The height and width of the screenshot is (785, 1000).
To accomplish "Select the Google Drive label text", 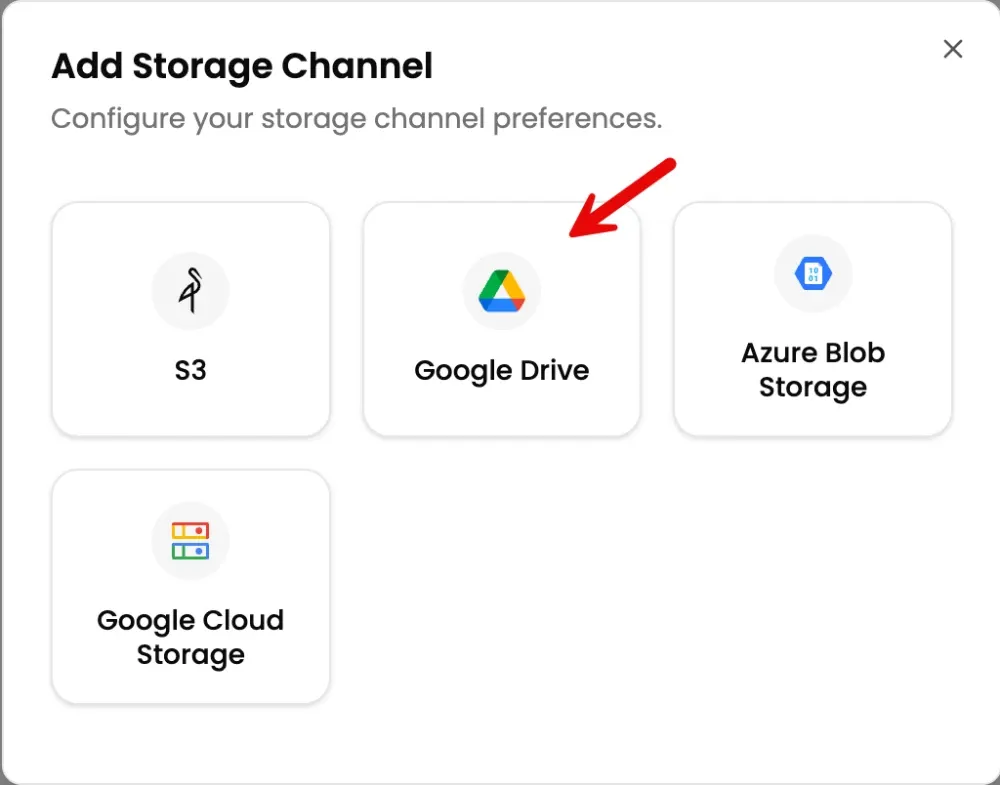I will point(502,370).
